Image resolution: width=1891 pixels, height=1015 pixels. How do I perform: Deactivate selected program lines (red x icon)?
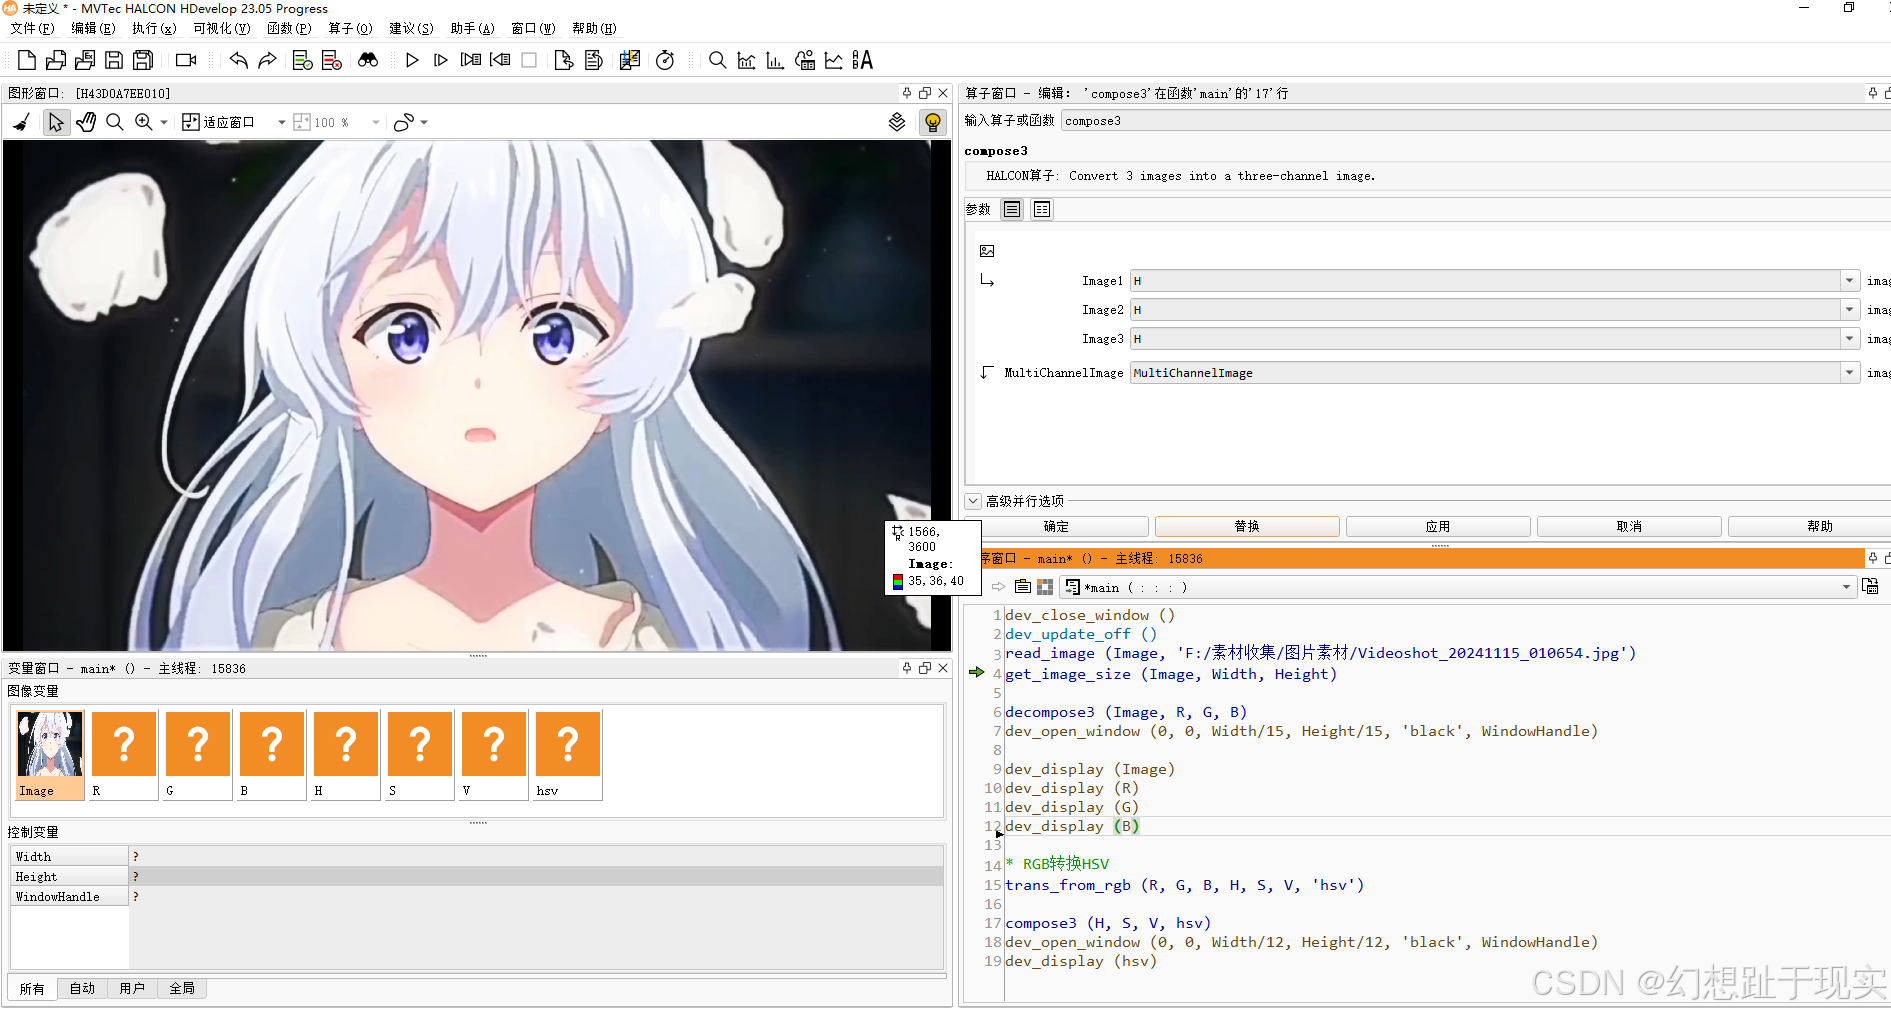click(332, 60)
